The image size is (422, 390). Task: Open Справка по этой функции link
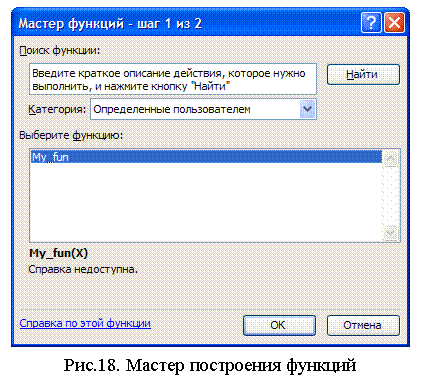click(85, 323)
